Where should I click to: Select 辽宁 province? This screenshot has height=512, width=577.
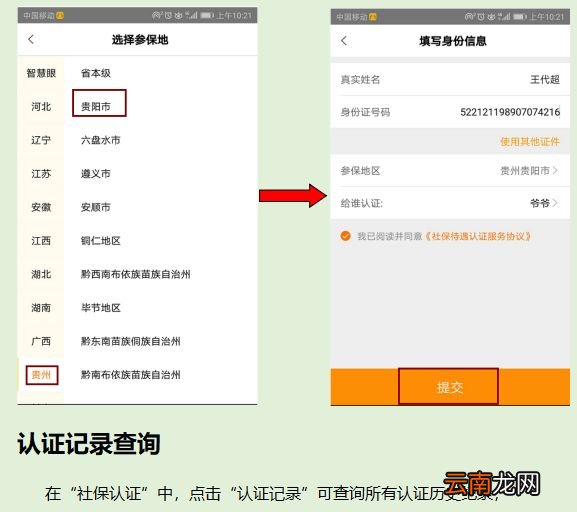(x=41, y=140)
